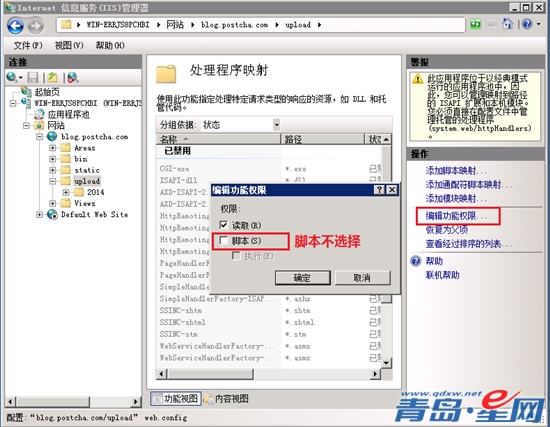Click the 执行(E) checkbox
The width and height of the screenshot is (550, 427).
pyautogui.click(x=236, y=256)
